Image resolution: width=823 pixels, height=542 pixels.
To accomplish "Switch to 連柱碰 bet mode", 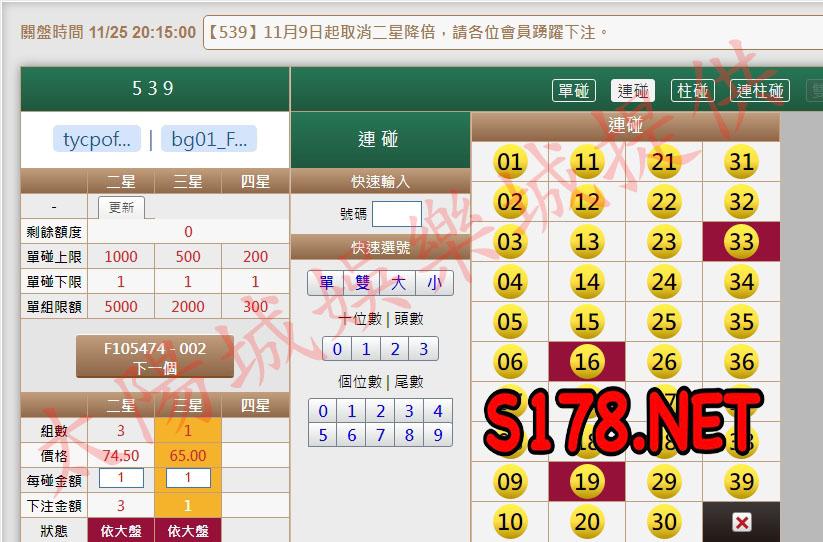I will point(760,91).
